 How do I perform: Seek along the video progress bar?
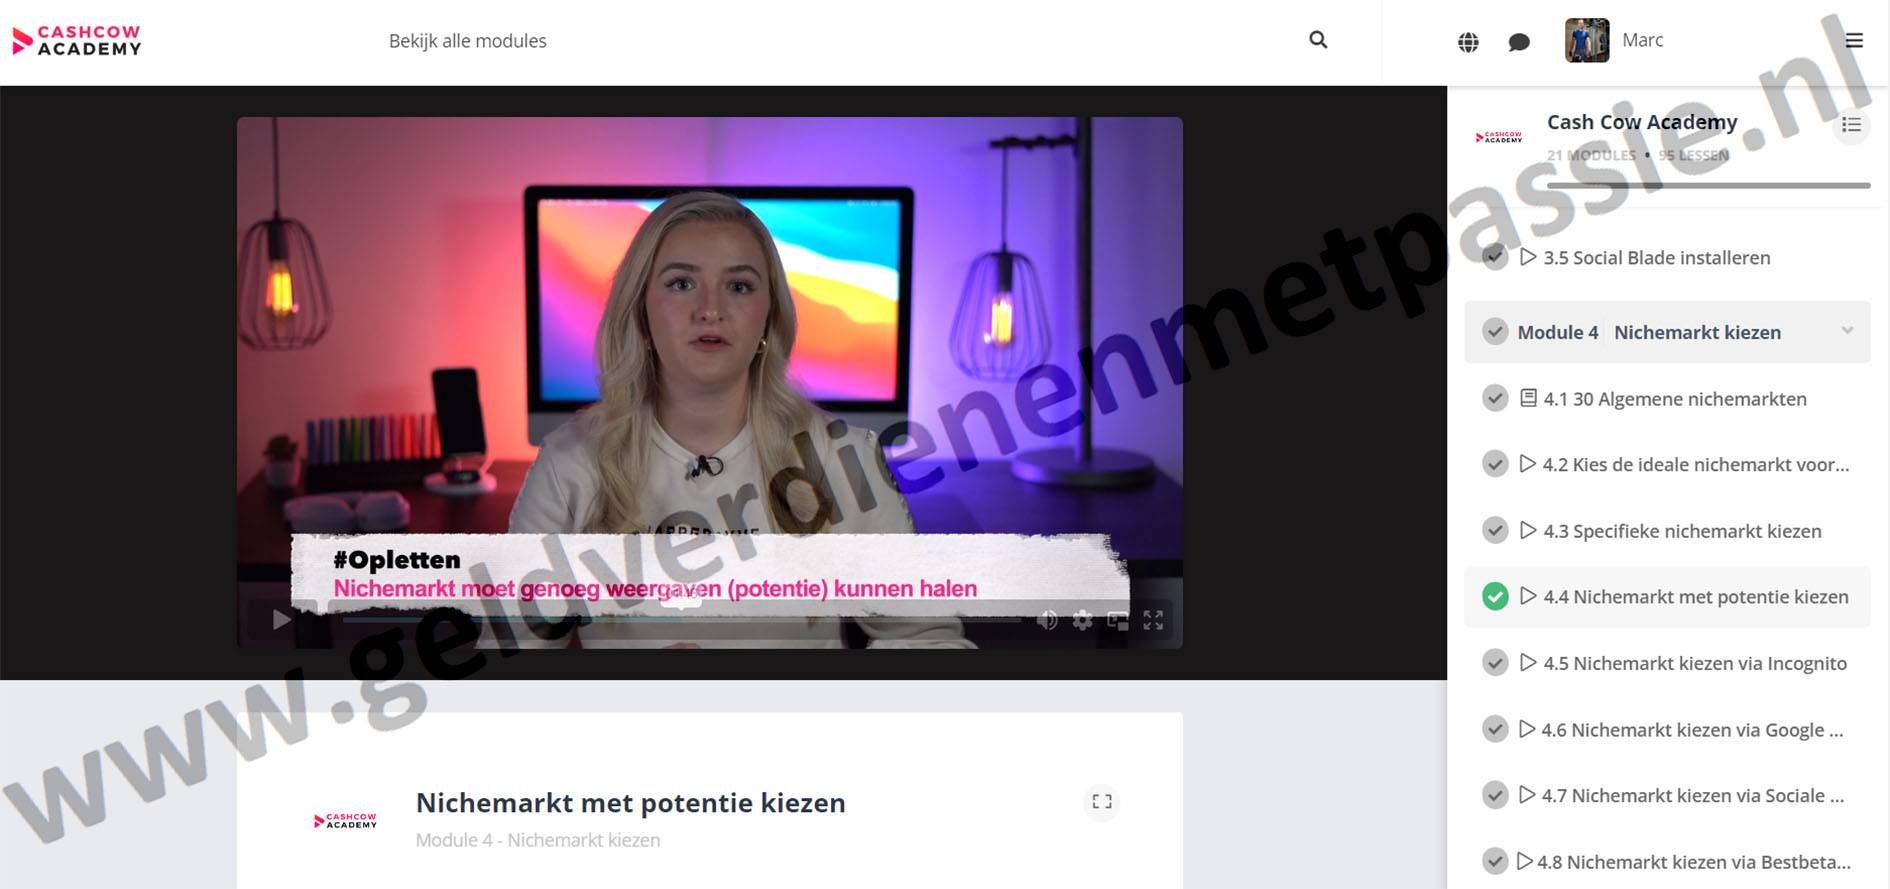[x=680, y=620]
